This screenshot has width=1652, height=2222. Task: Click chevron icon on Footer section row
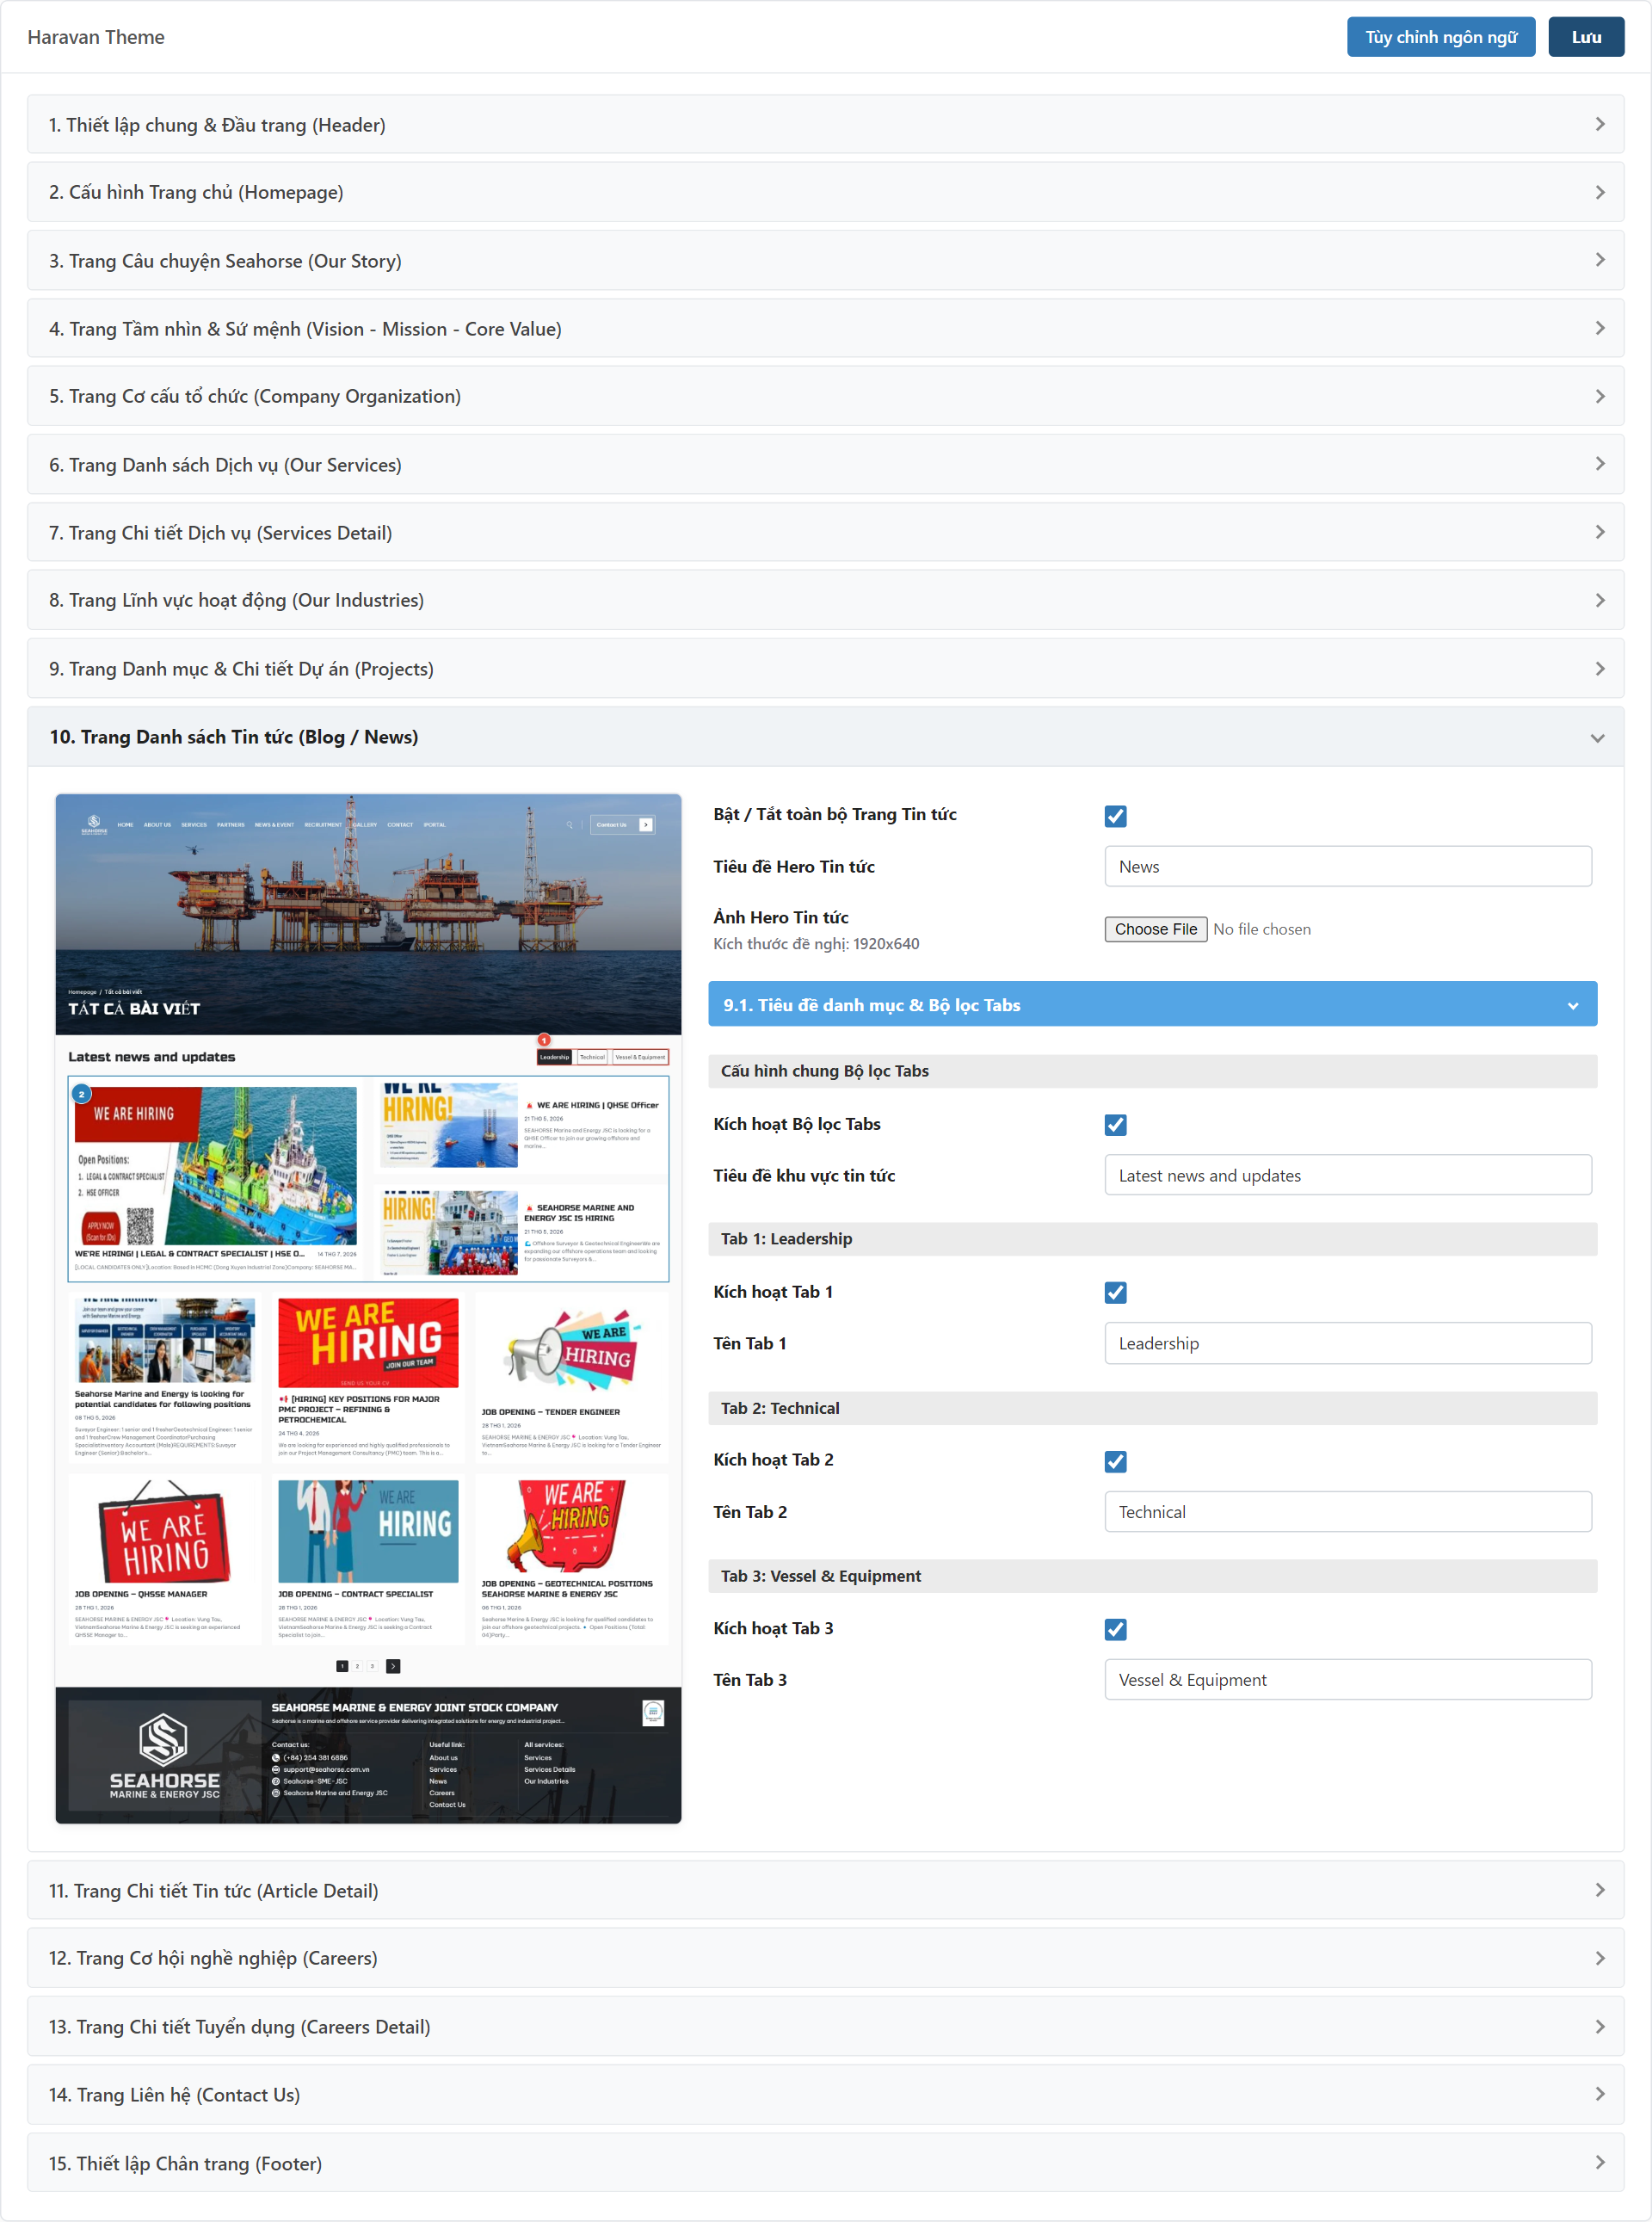[x=1599, y=2162]
